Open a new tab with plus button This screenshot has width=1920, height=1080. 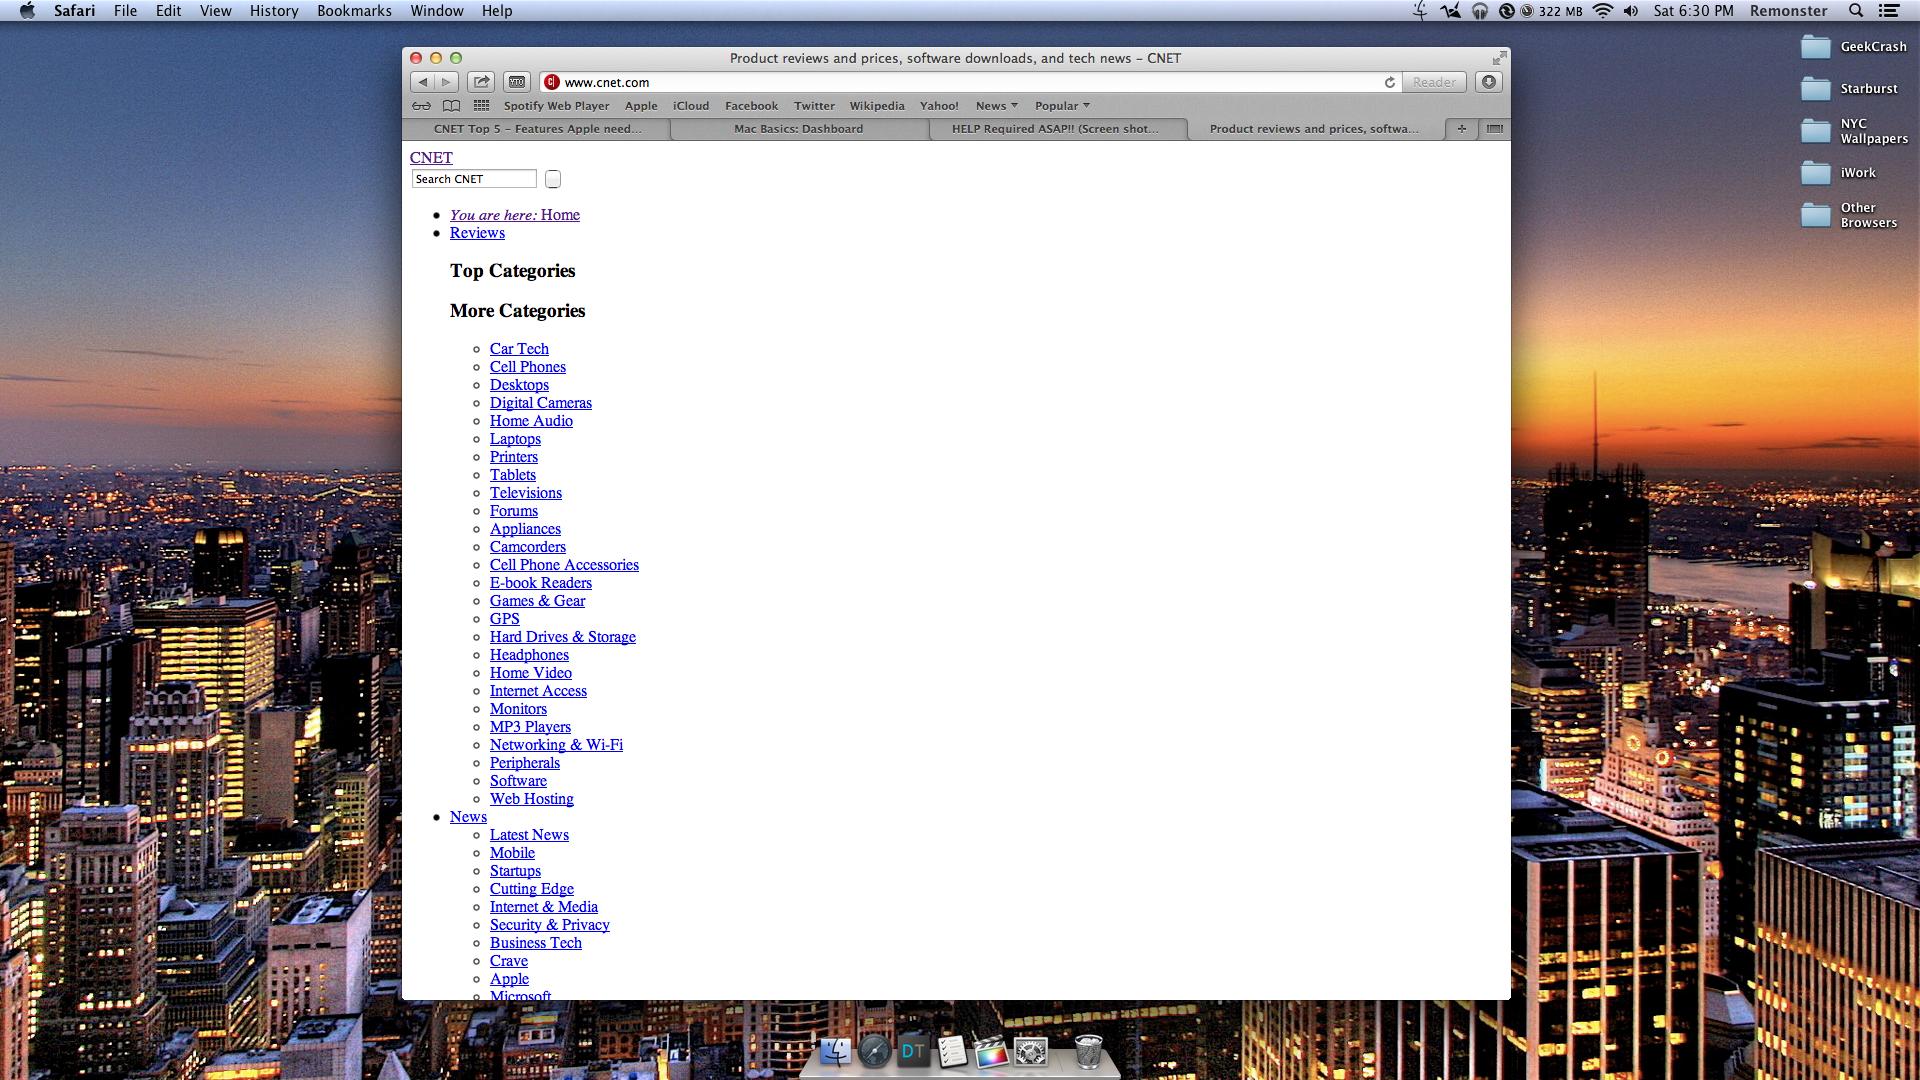tap(1462, 129)
